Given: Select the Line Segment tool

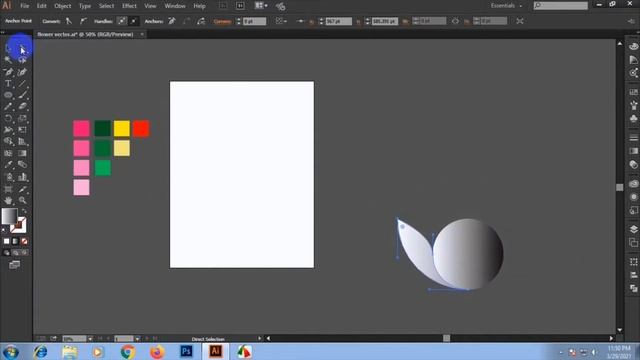Looking at the screenshot, I should tap(22, 83).
